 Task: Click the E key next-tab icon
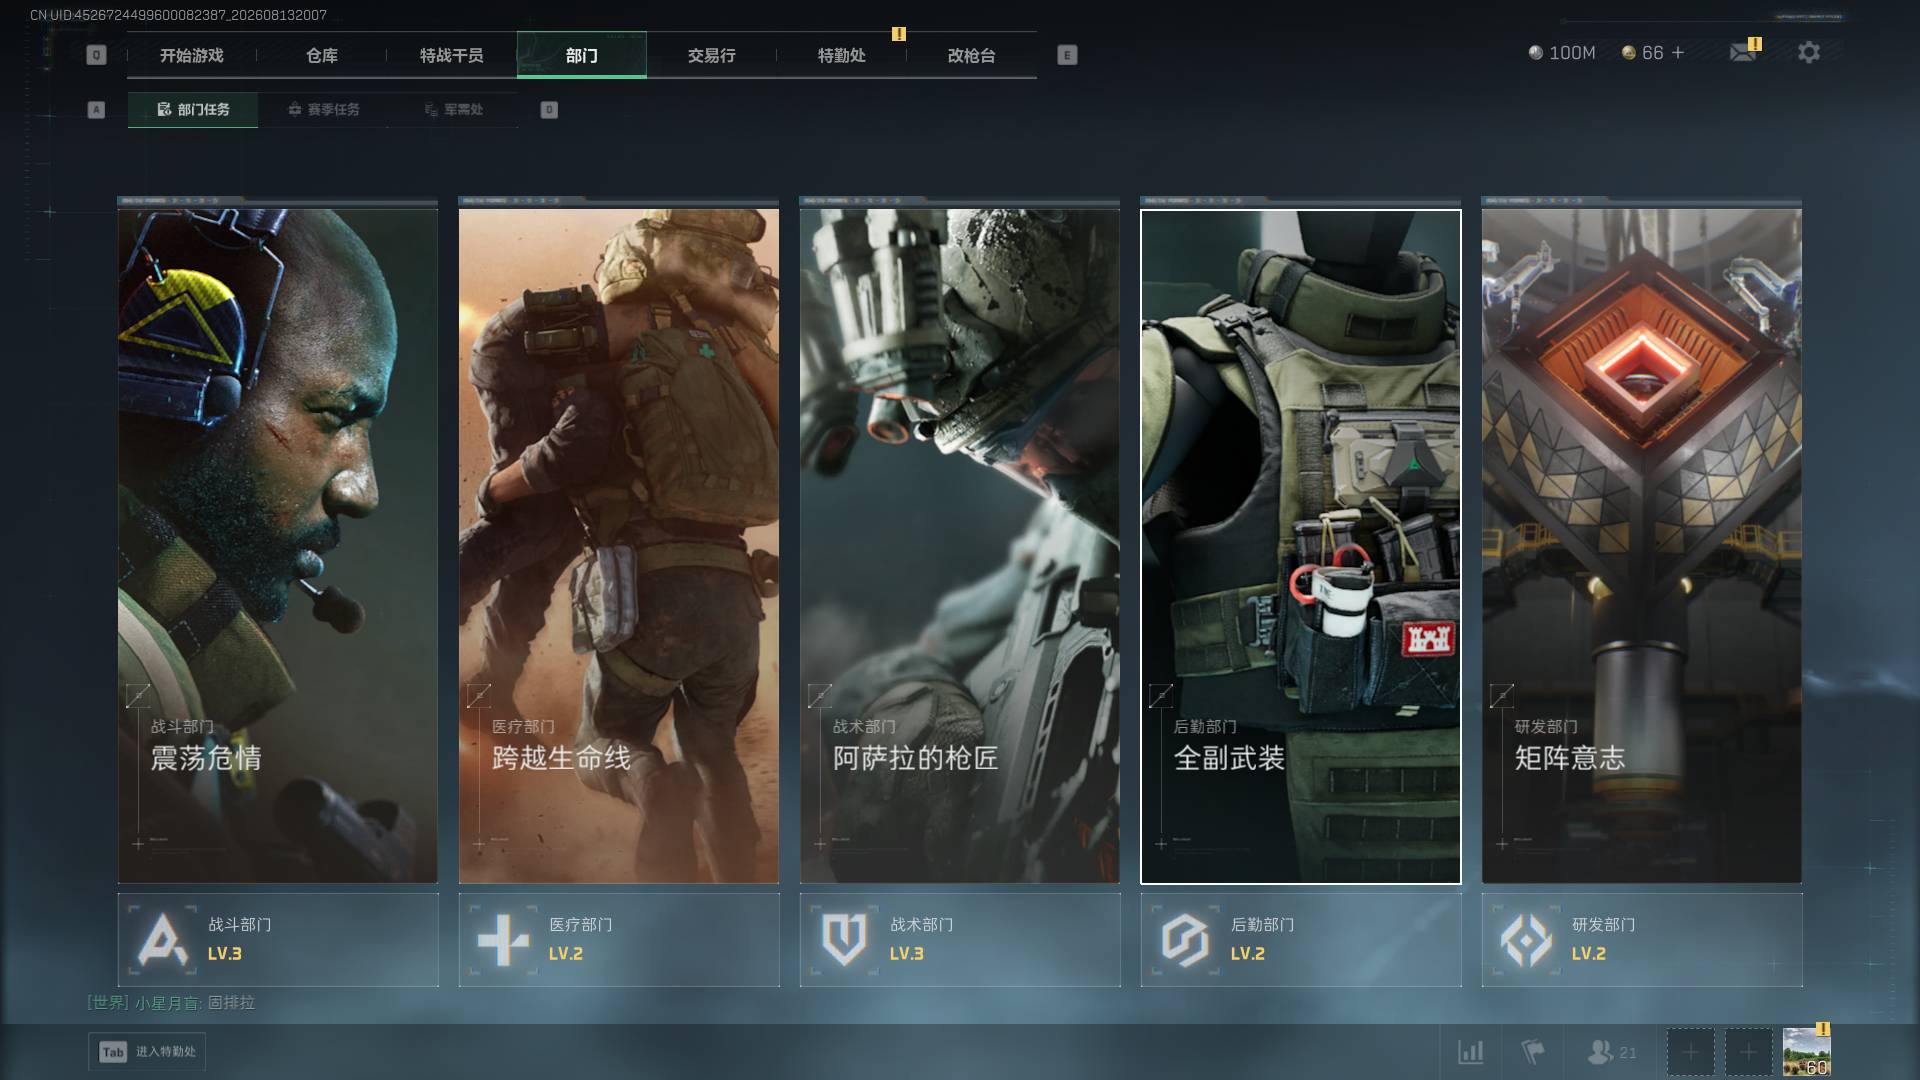tap(1067, 55)
